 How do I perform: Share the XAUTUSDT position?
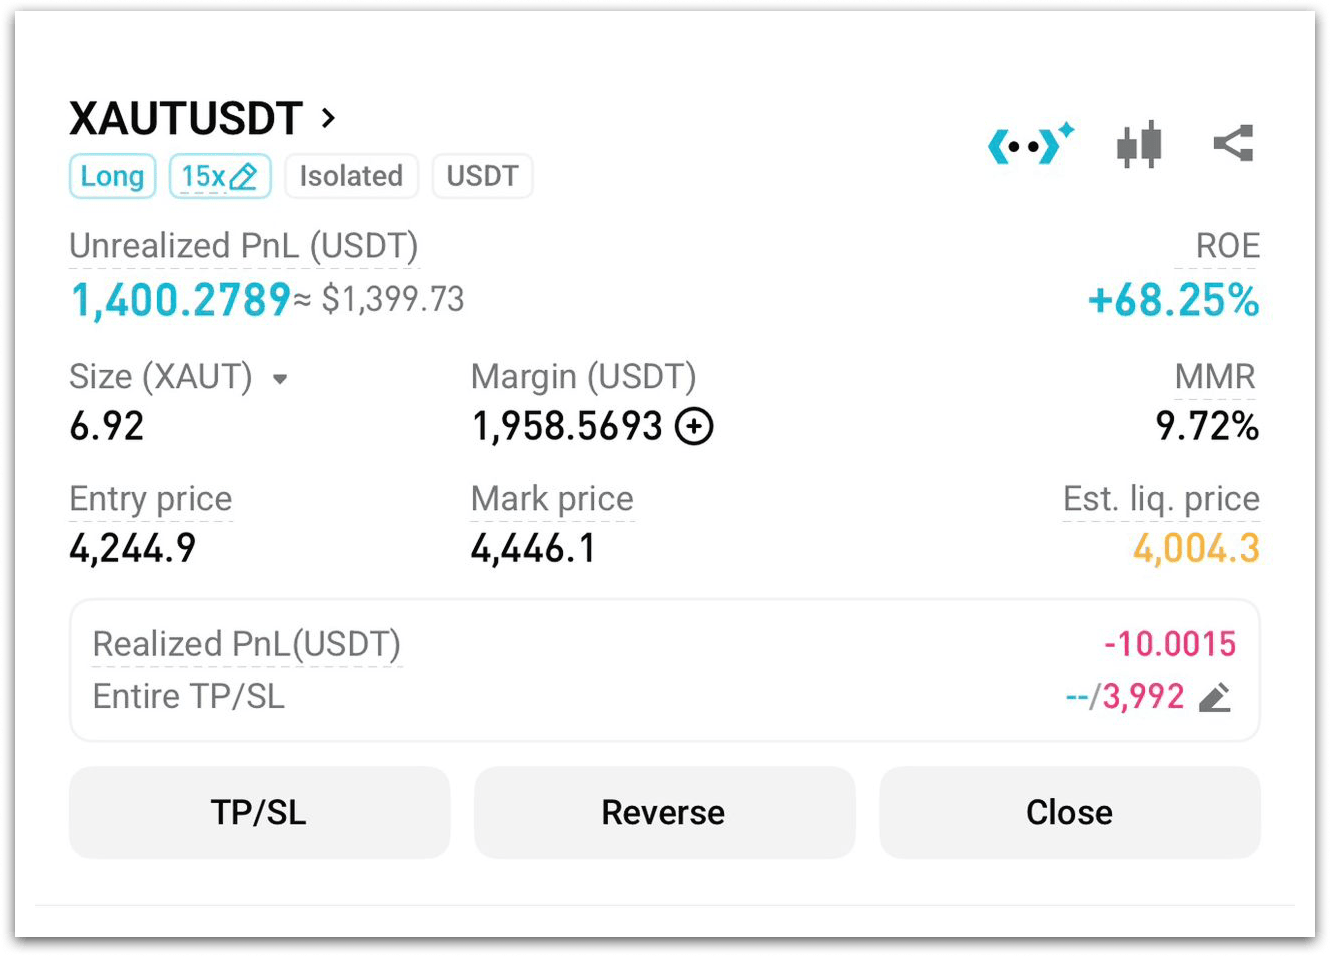click(1233, 144)
